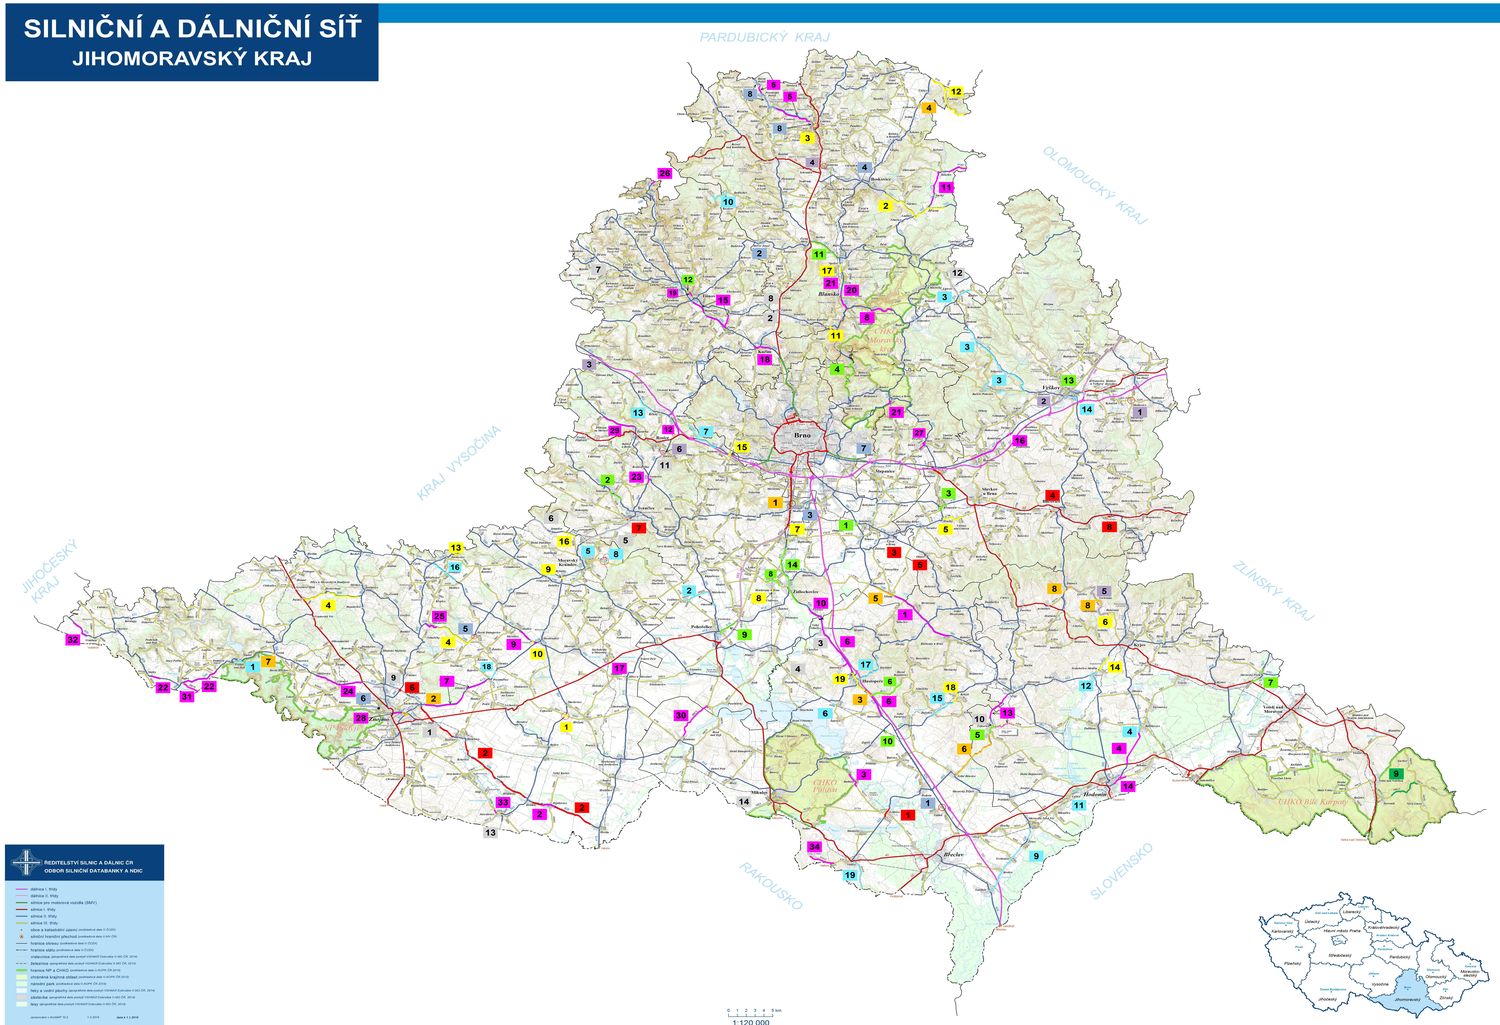
Task: Click the ŘSD highway crossing logo
Action: pyautogui.click(x=26, y=863)
